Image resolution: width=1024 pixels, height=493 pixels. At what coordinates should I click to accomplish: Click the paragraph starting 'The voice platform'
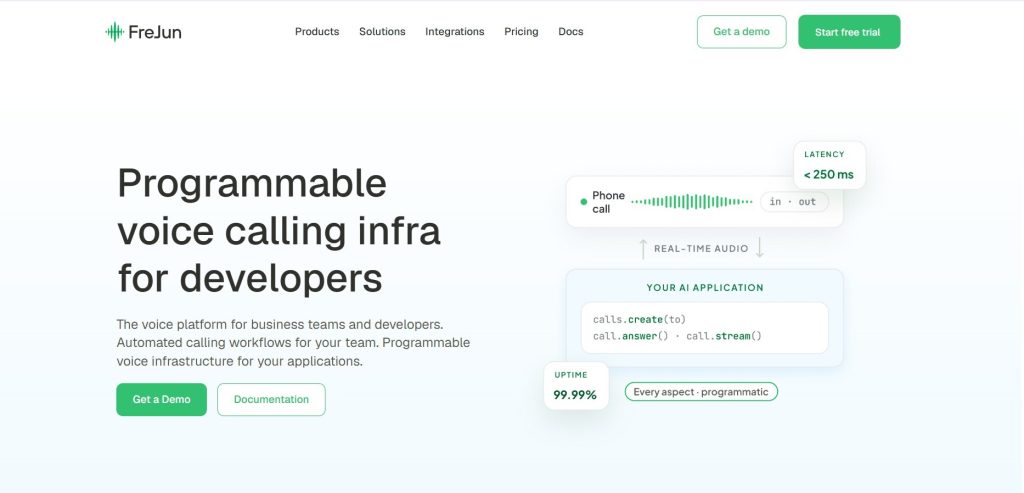click(293, 343)
